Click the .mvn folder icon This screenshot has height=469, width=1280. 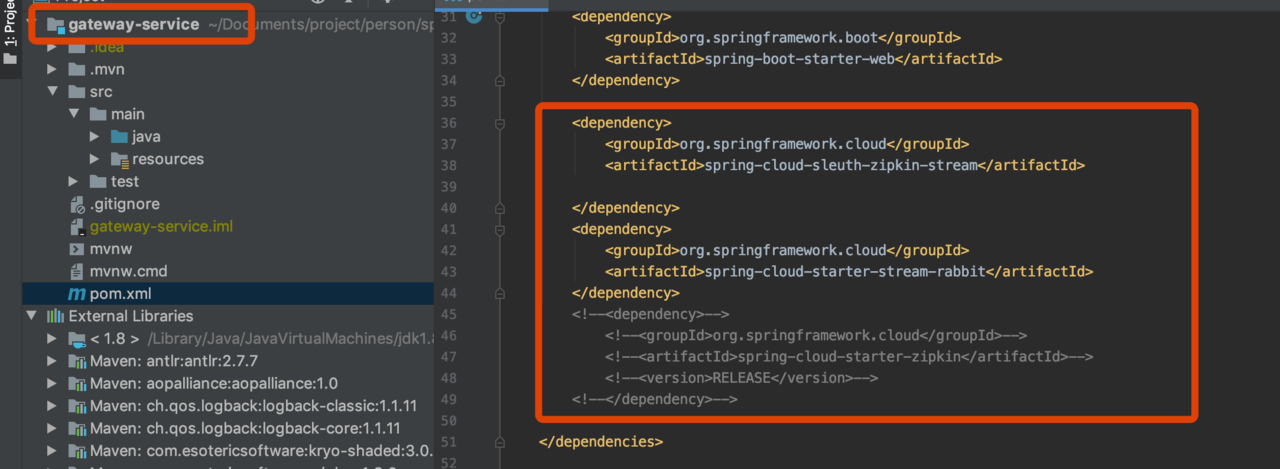click(x=76, y=70)
